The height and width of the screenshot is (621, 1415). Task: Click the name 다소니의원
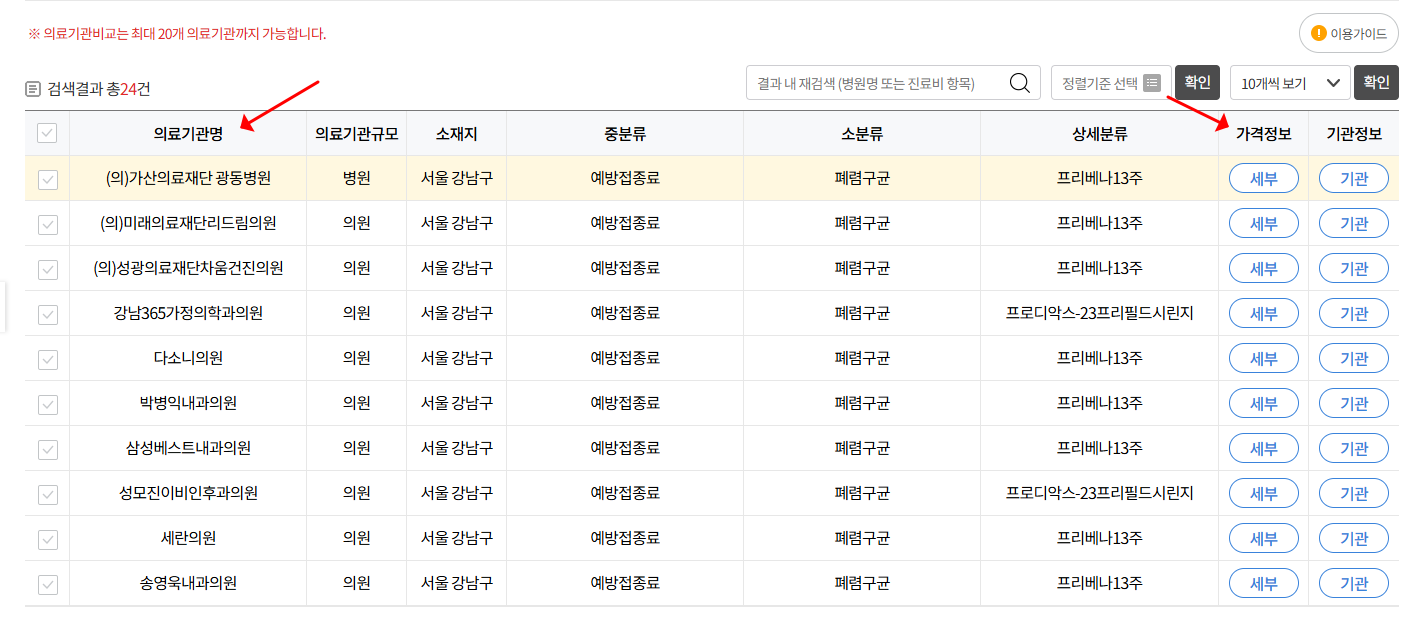pyautogui.click(x=188, y=358)
